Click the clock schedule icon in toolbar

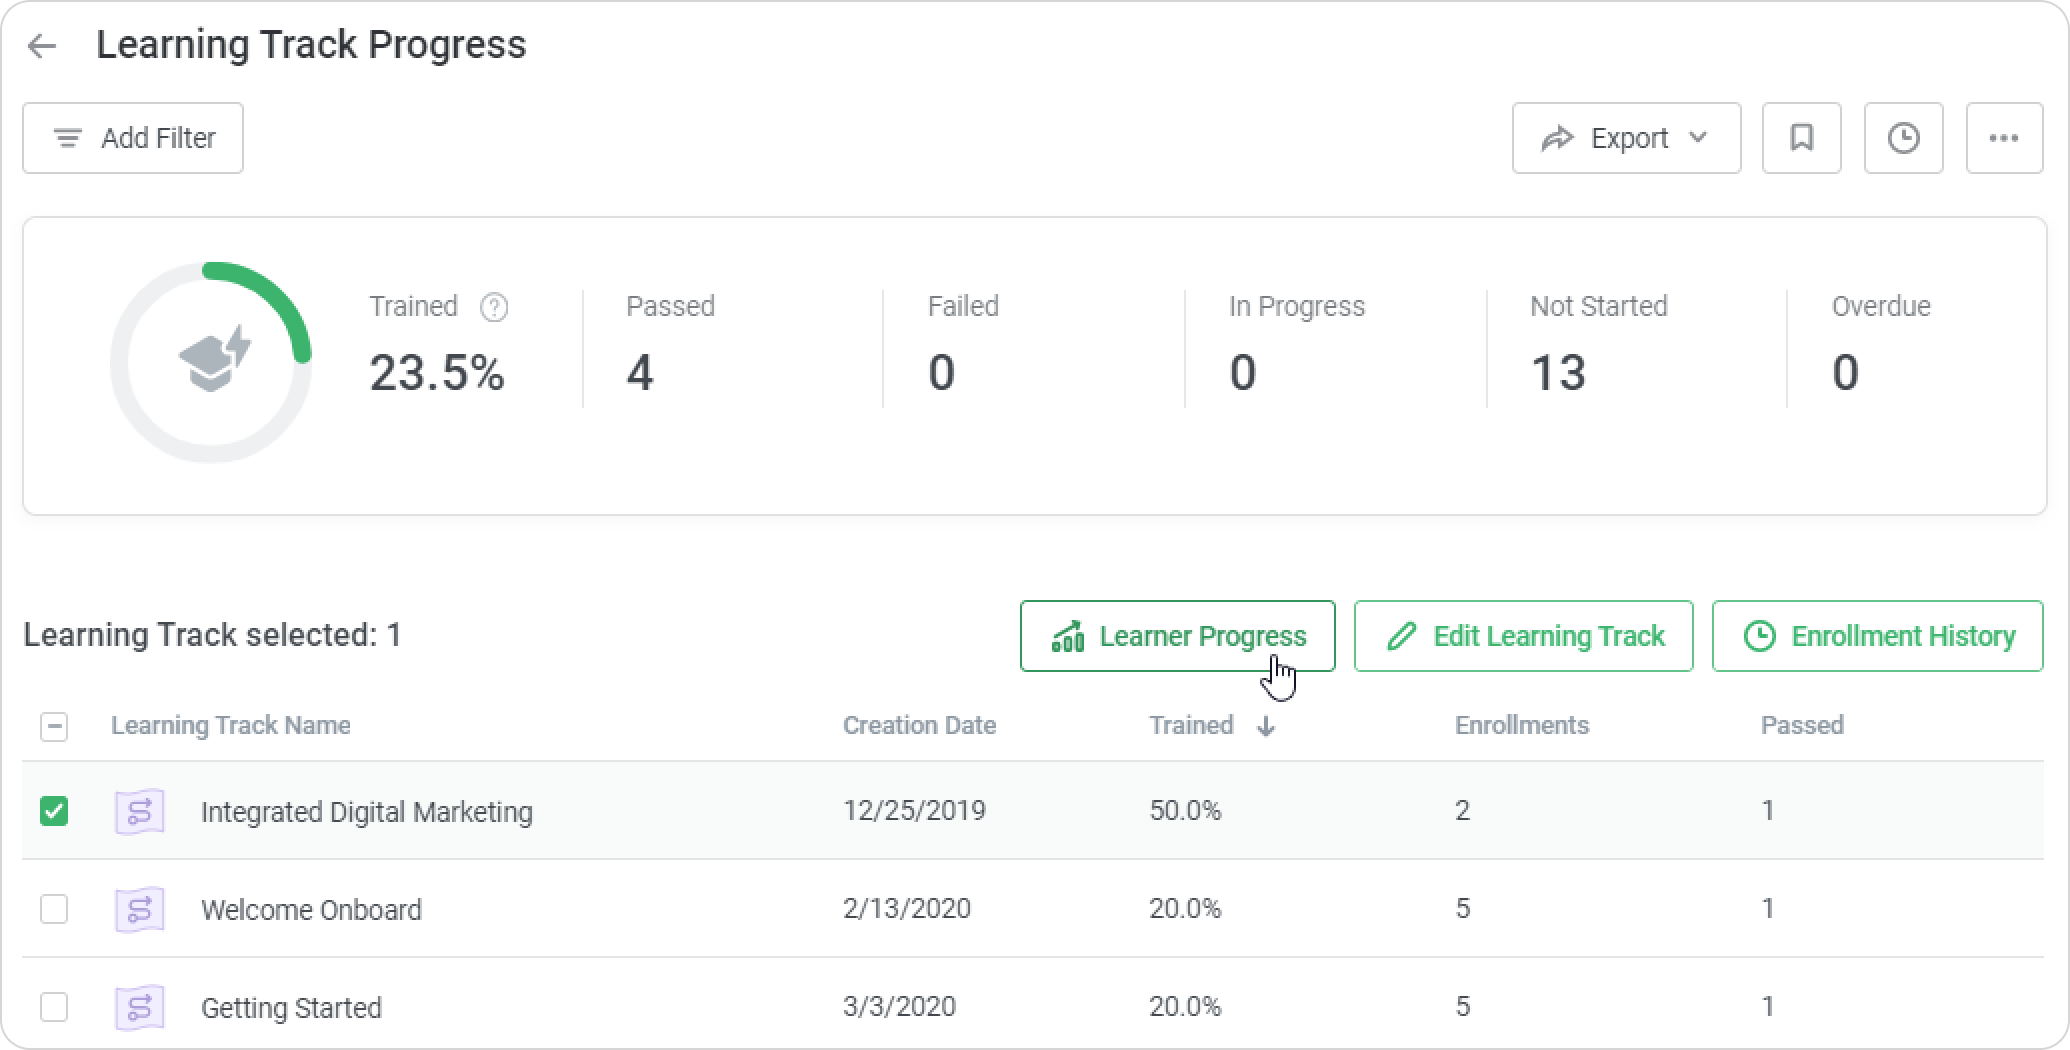pos(1903,138)
